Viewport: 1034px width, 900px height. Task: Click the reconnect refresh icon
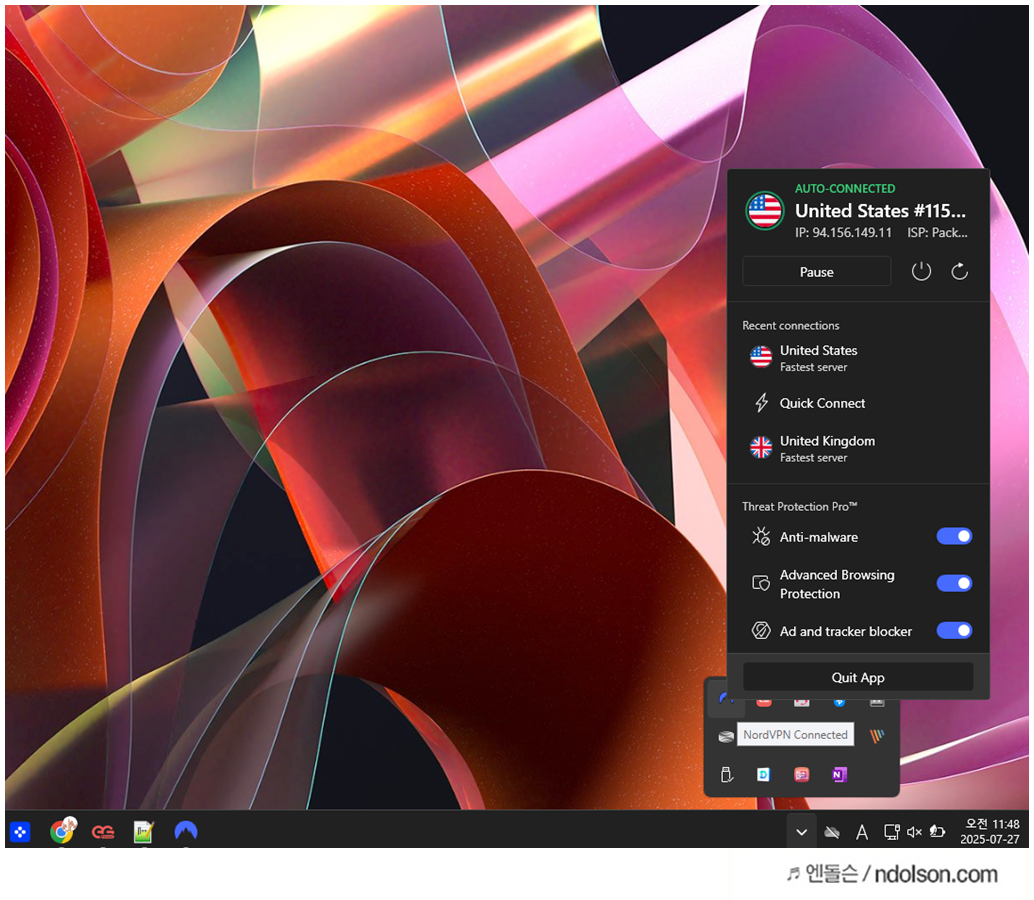959,272
